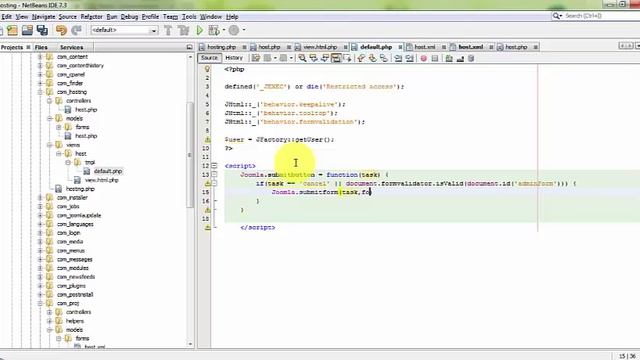Click Previous Bookmark icon
This screenshot has width=640, height=360.
click(x=361, y=58)
